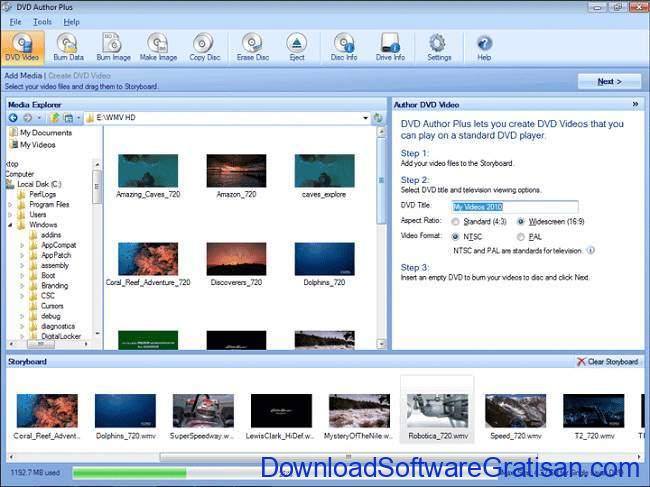Viewport: 650px width, 487px height.
Task: Open the File menu
Action: [15, 22]
